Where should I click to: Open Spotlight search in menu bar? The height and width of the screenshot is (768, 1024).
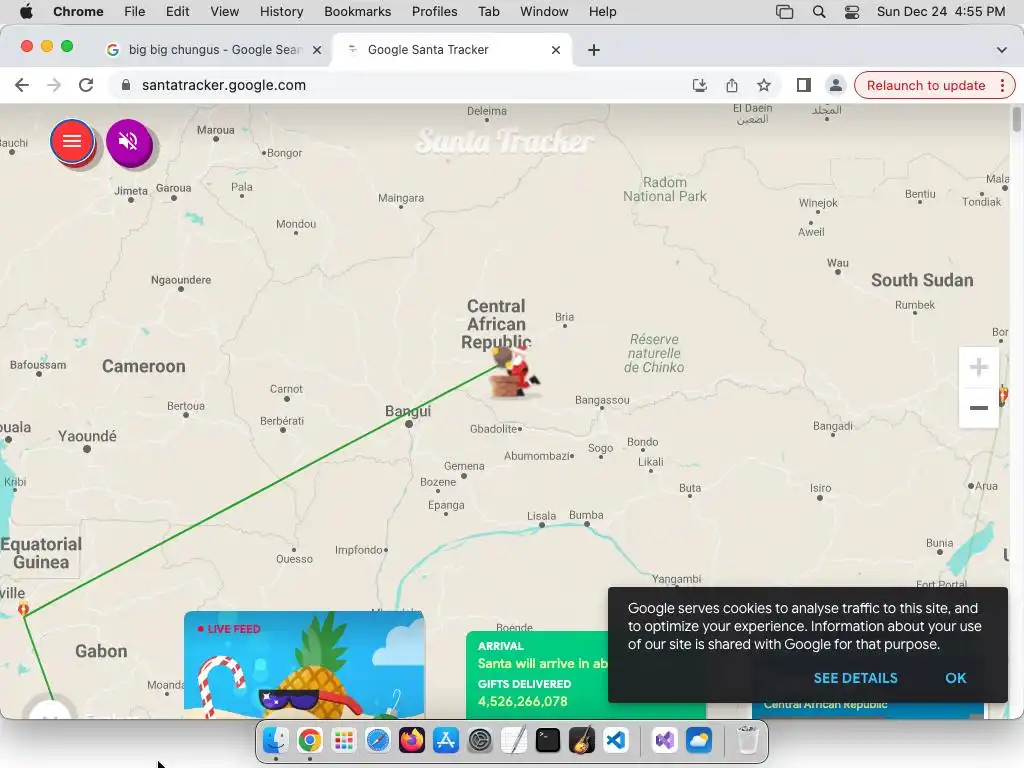click(x=818, y=11)
